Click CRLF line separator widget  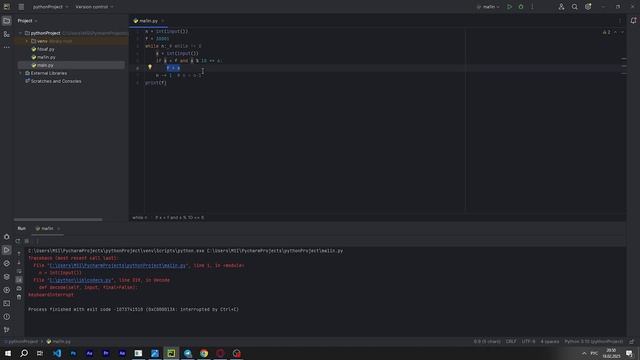click(511, 342)
